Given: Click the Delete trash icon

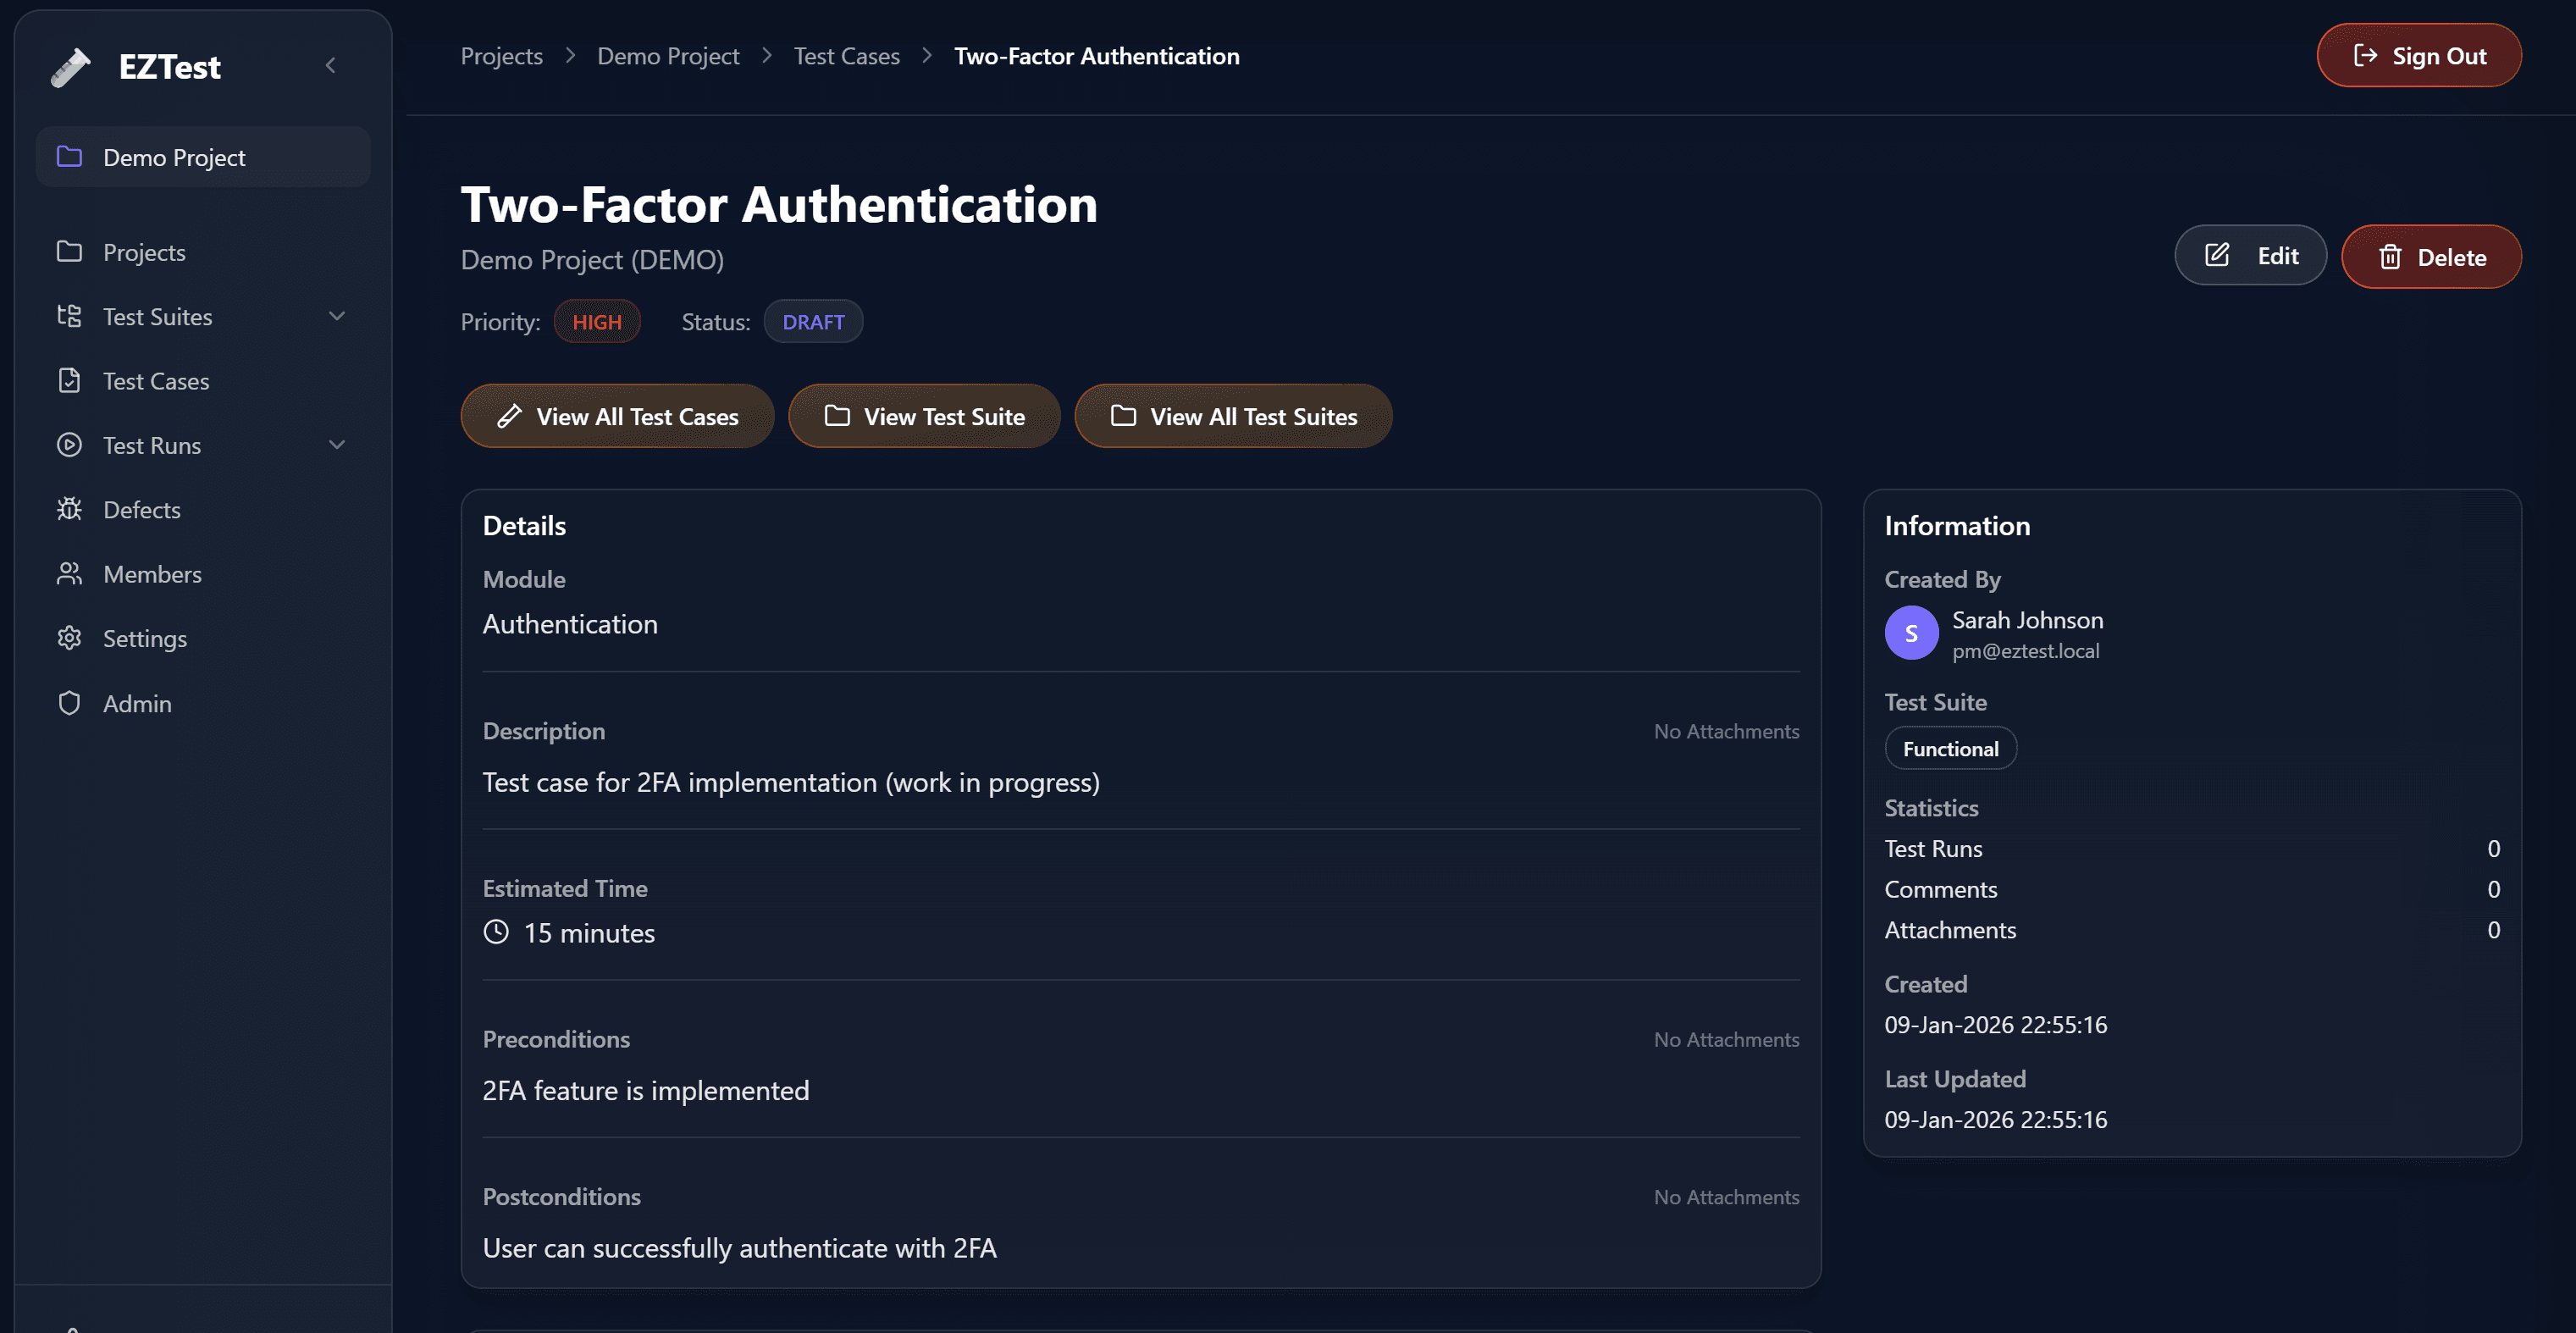Looking at the screenshot, I should click(x=2391, y=257).
